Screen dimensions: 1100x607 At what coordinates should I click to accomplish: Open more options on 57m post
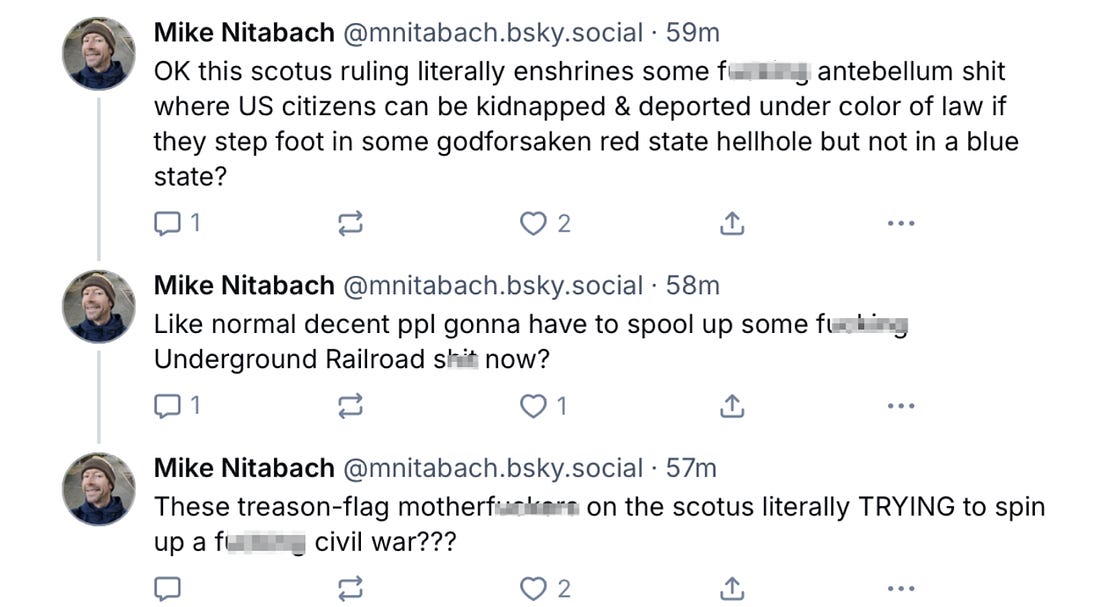(x=901, y=589)
